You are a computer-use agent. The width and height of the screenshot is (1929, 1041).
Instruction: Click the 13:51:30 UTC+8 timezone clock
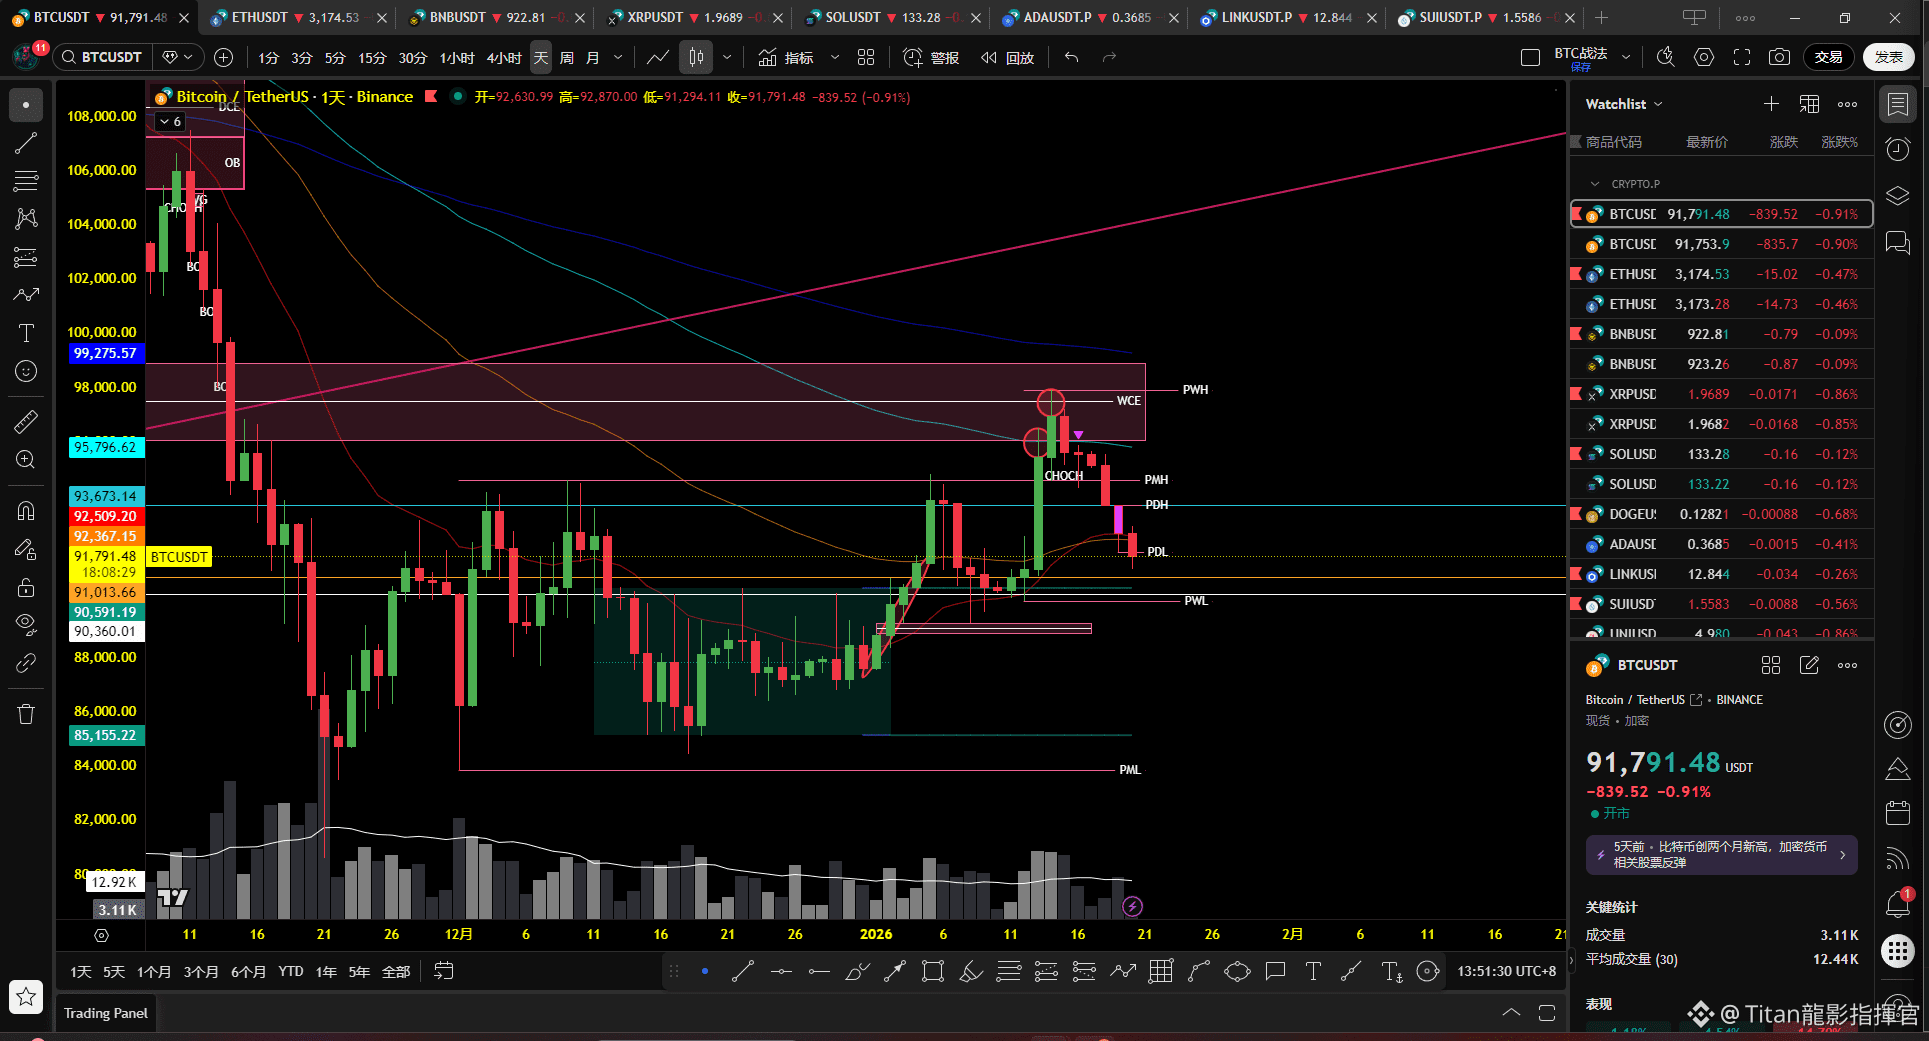(1506, 971)
